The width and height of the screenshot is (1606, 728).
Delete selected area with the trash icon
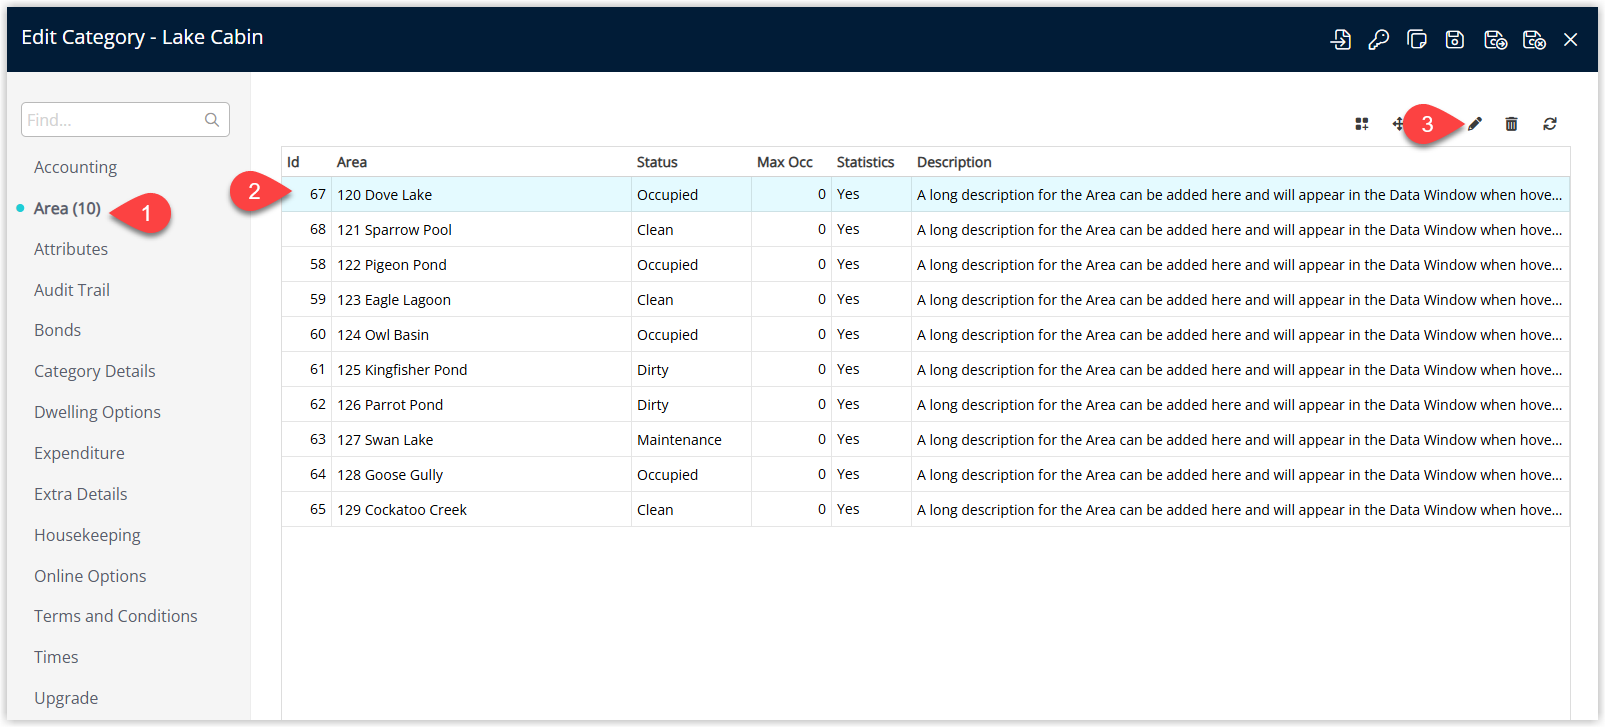click(1512, 124)
